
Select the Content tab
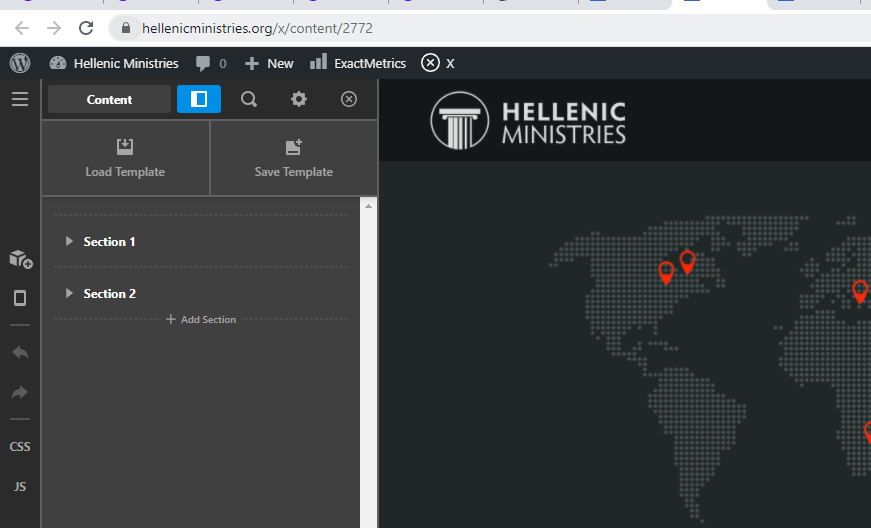(109, 99)
